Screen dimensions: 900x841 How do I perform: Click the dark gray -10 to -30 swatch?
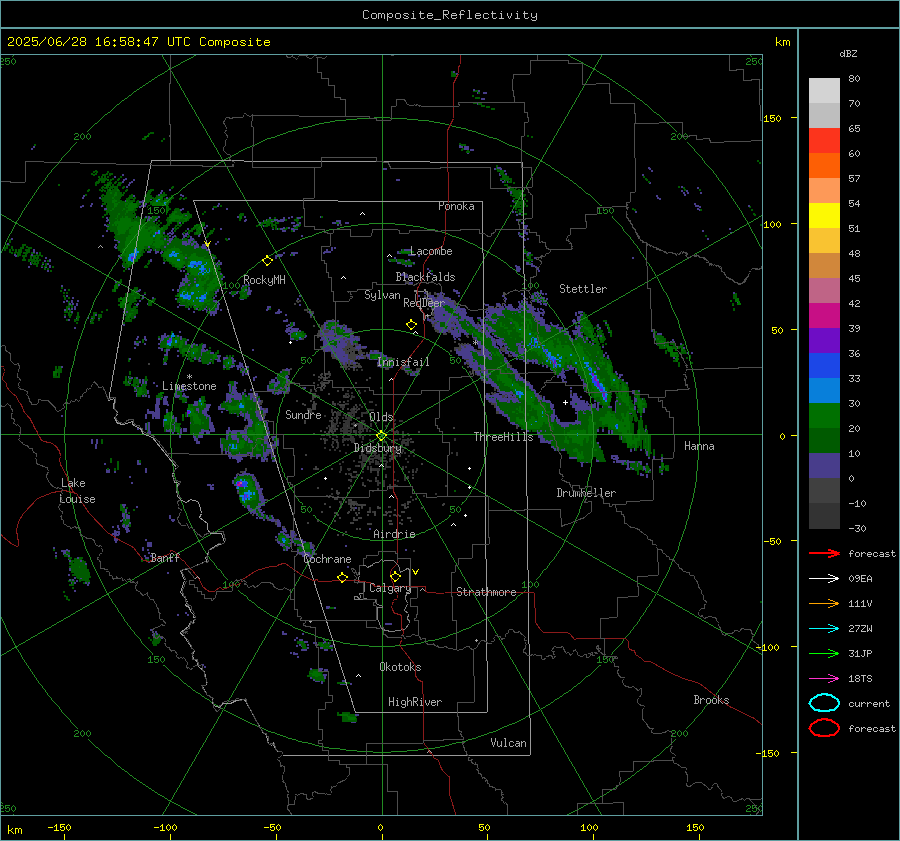point(824,516)
